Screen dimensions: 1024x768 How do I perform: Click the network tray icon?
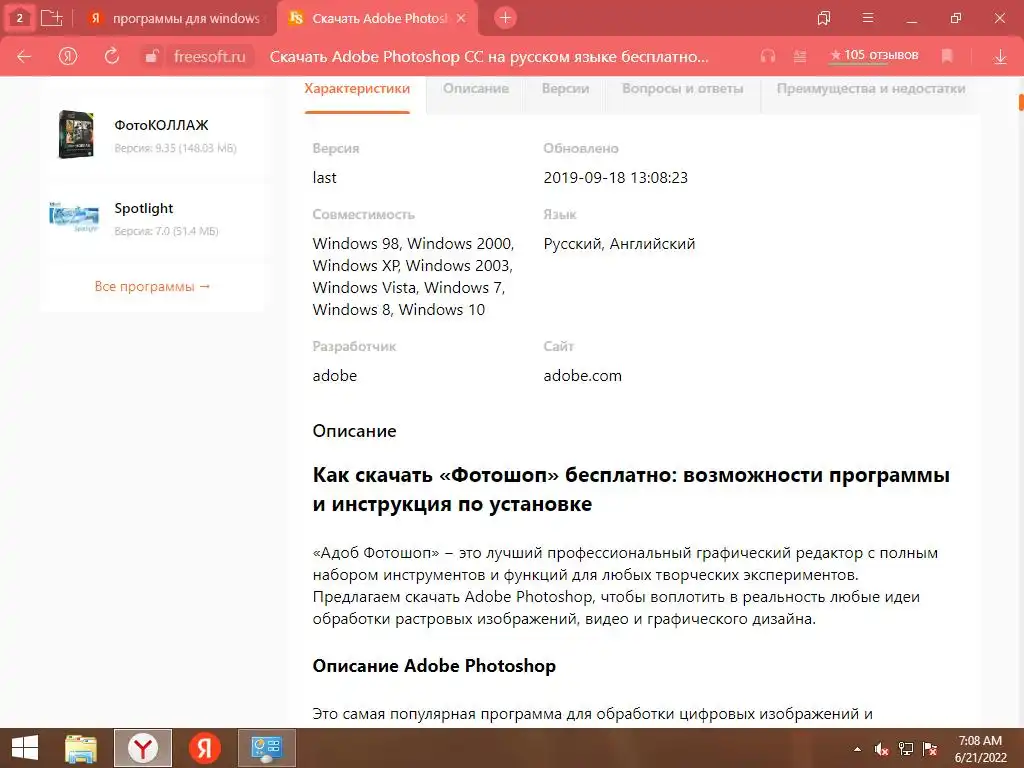906,749
